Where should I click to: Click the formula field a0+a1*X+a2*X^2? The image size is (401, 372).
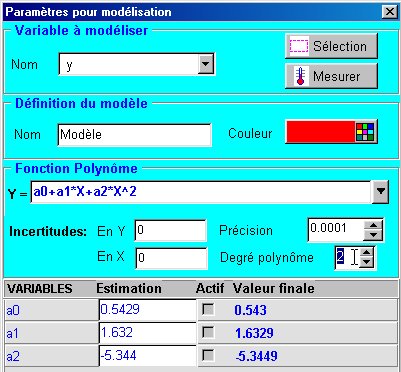point(201,192)
